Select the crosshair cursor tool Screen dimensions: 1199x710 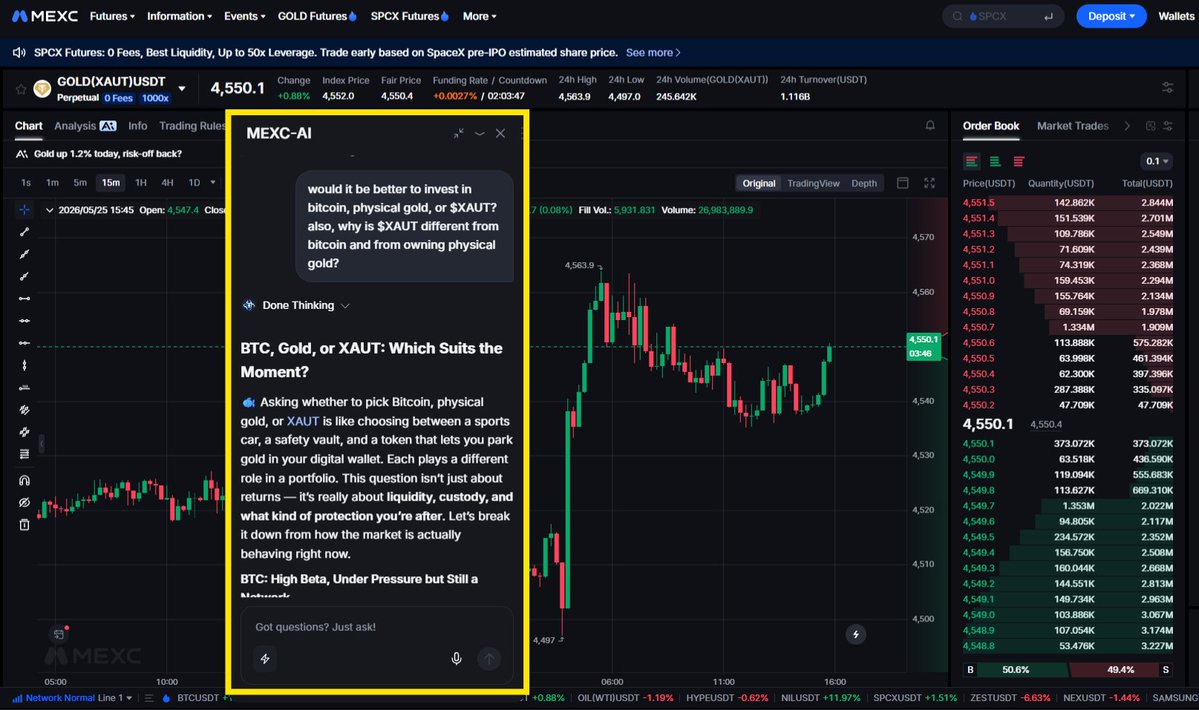[24, 209]
